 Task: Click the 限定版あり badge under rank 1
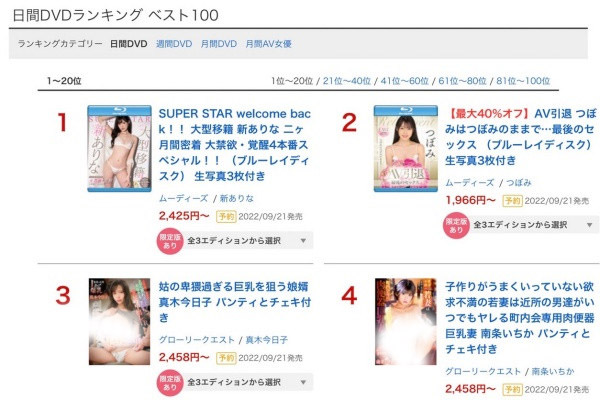(x=170, y=241)
